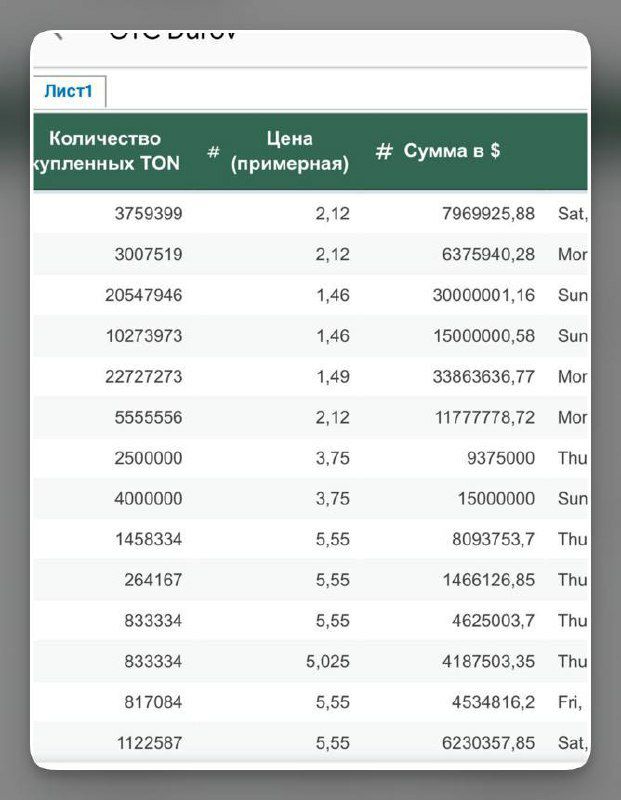Click the sum value 4187503,35

tap(489, 662)
